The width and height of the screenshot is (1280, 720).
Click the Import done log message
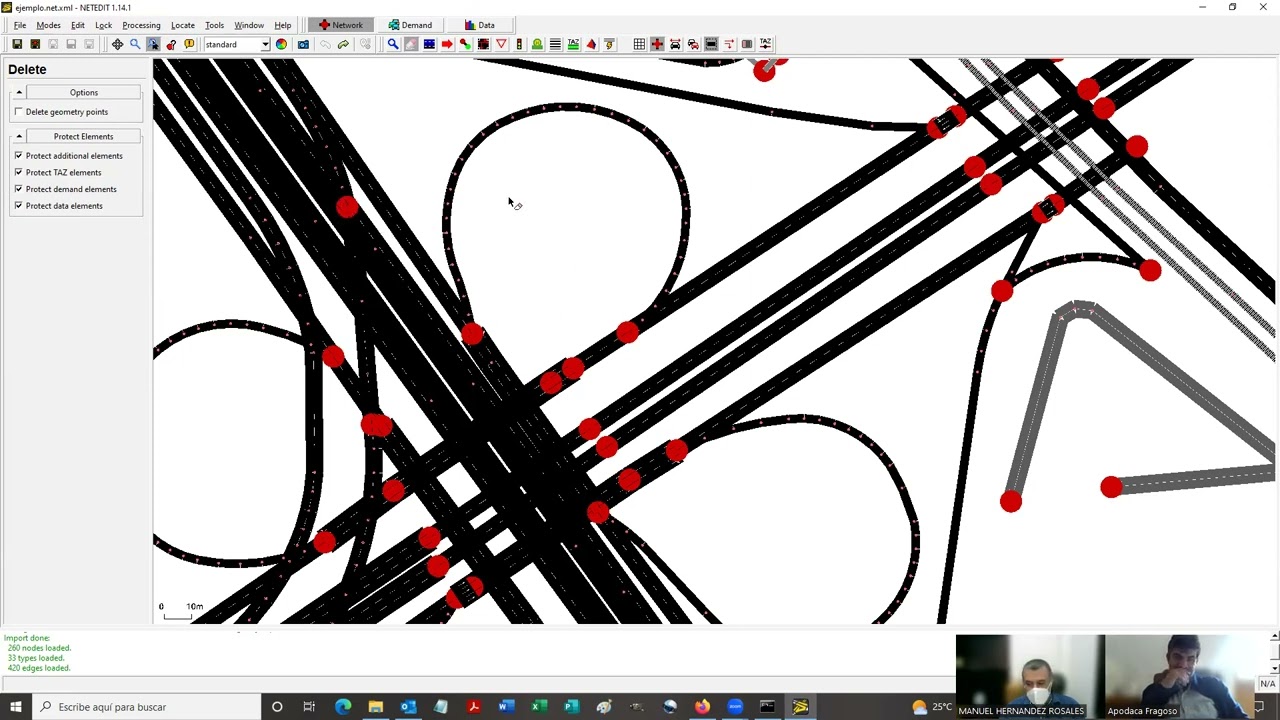[x=27, y=638]
